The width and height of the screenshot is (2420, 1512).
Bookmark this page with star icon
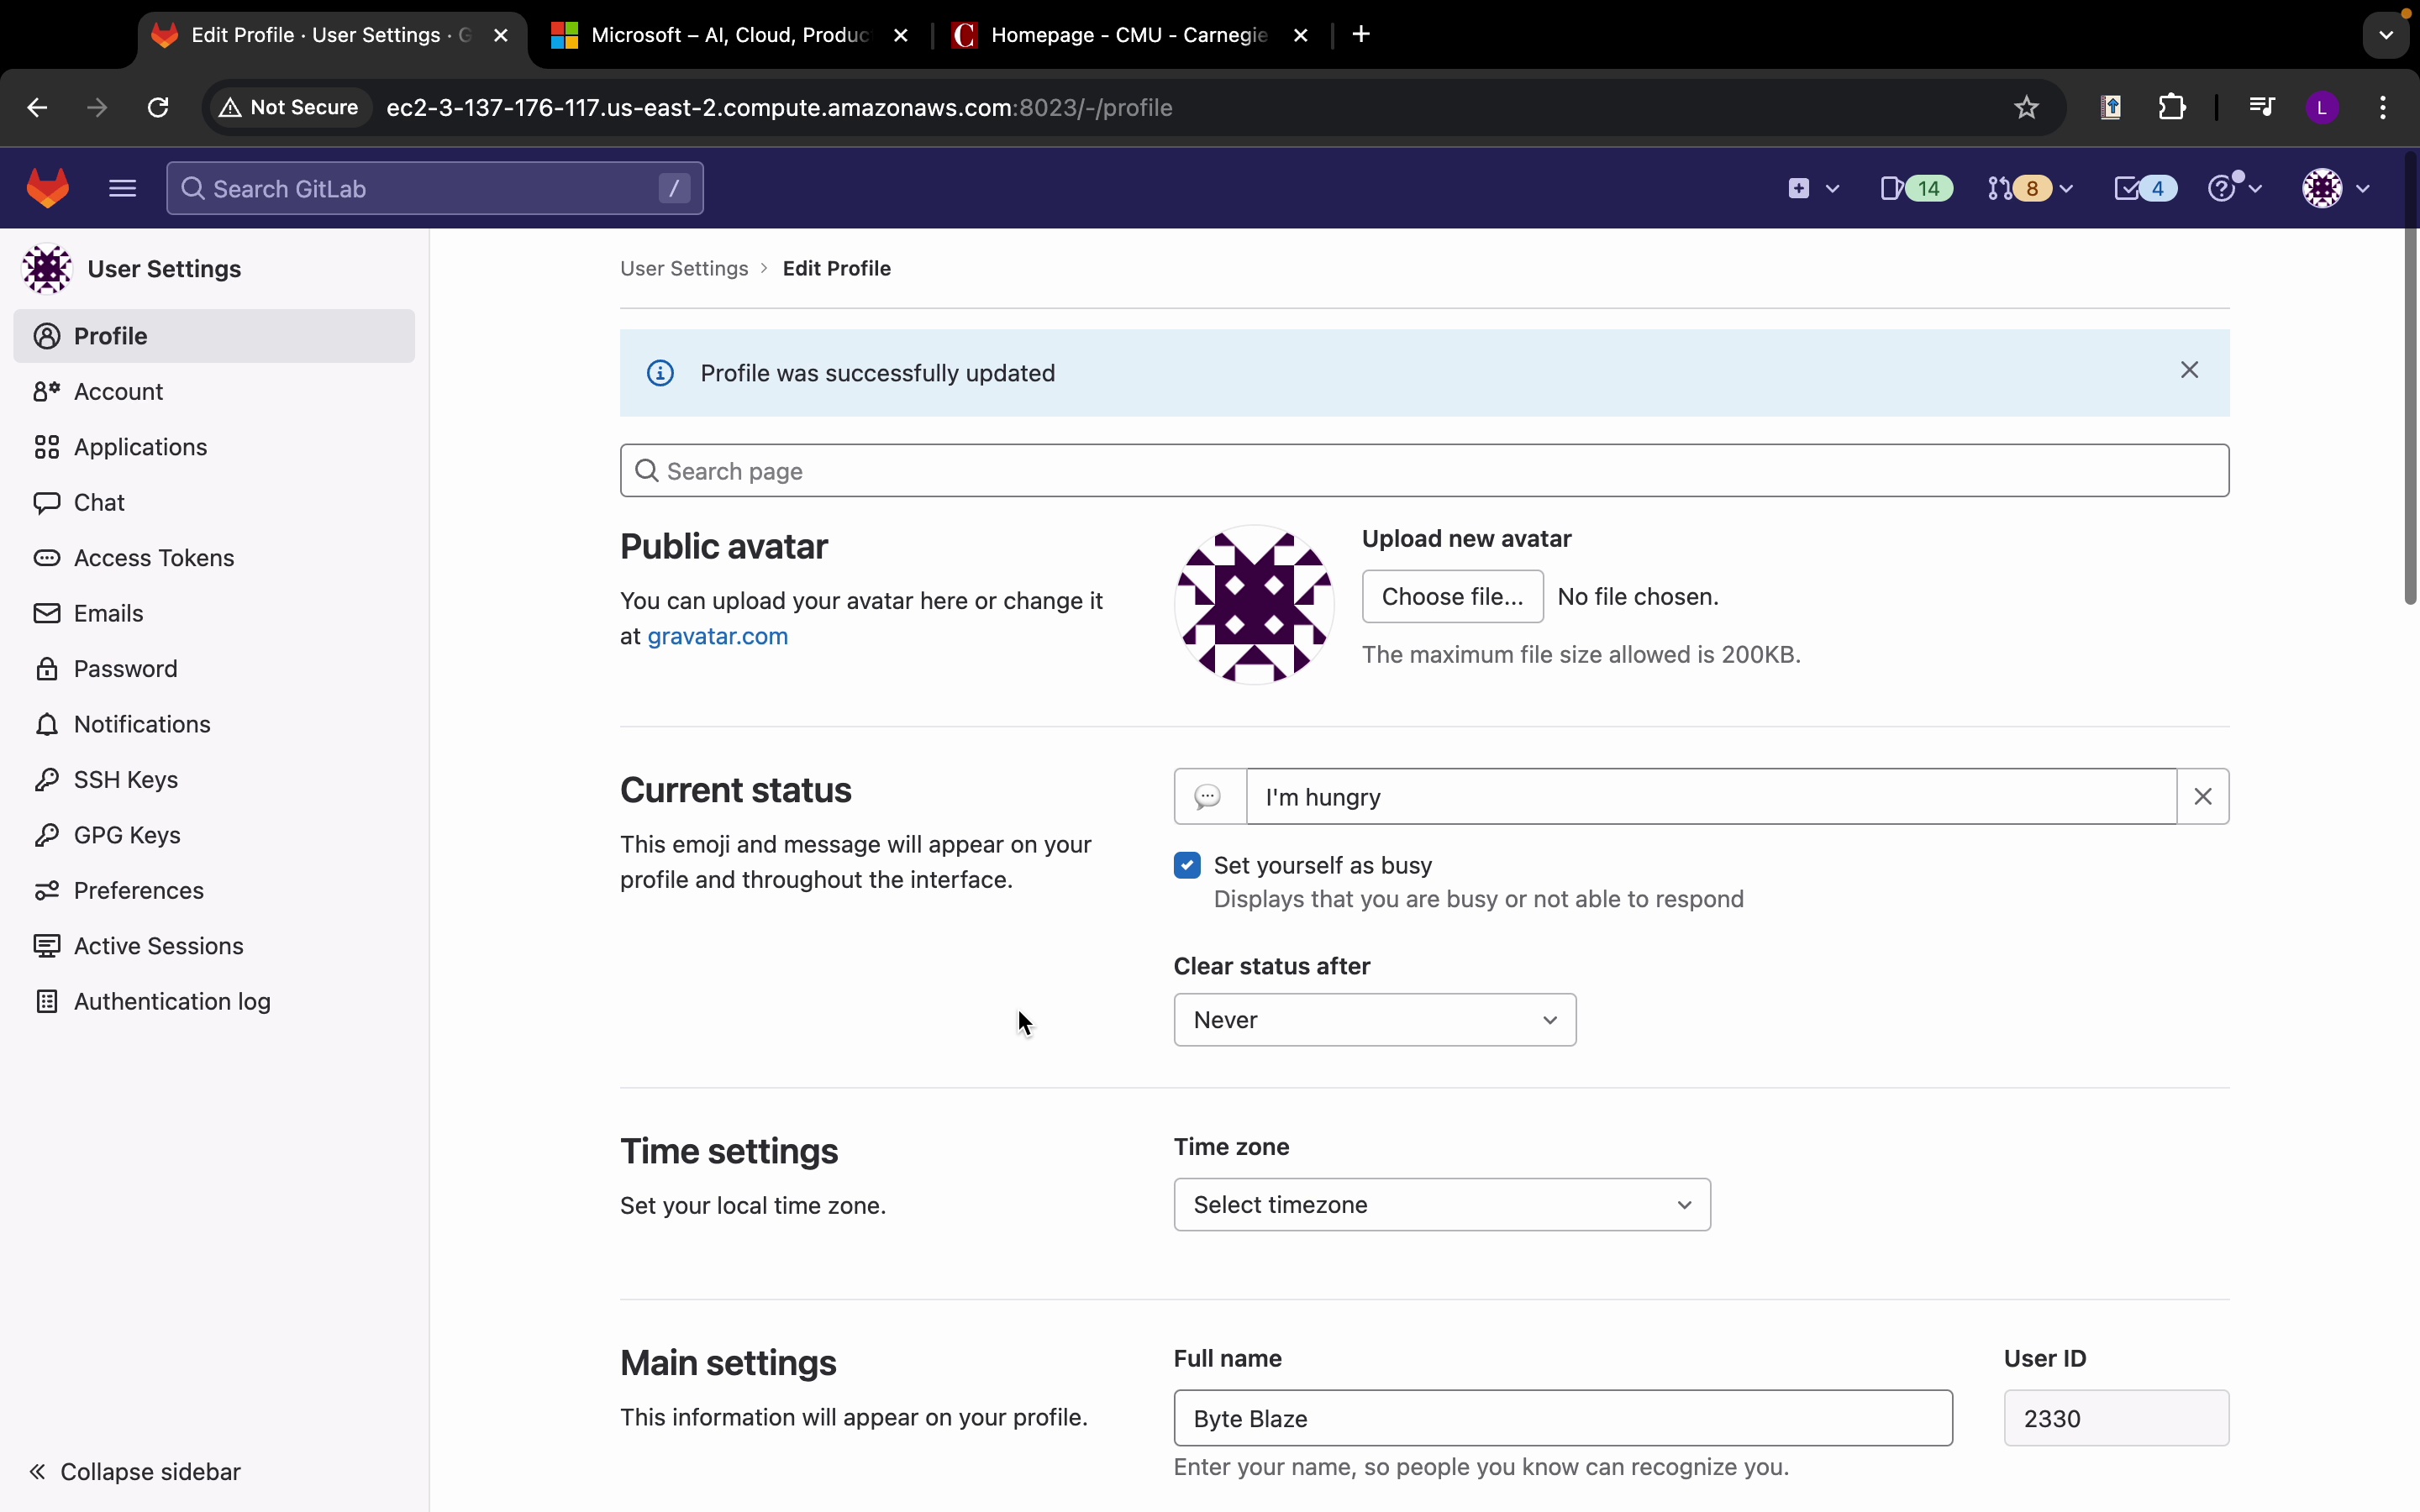[x=2026, y=107]
